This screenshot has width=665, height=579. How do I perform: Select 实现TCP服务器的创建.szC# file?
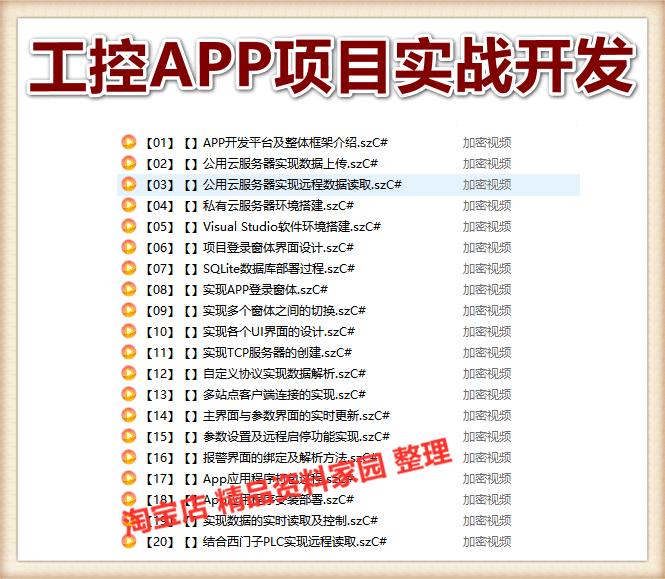pos(277,352)
